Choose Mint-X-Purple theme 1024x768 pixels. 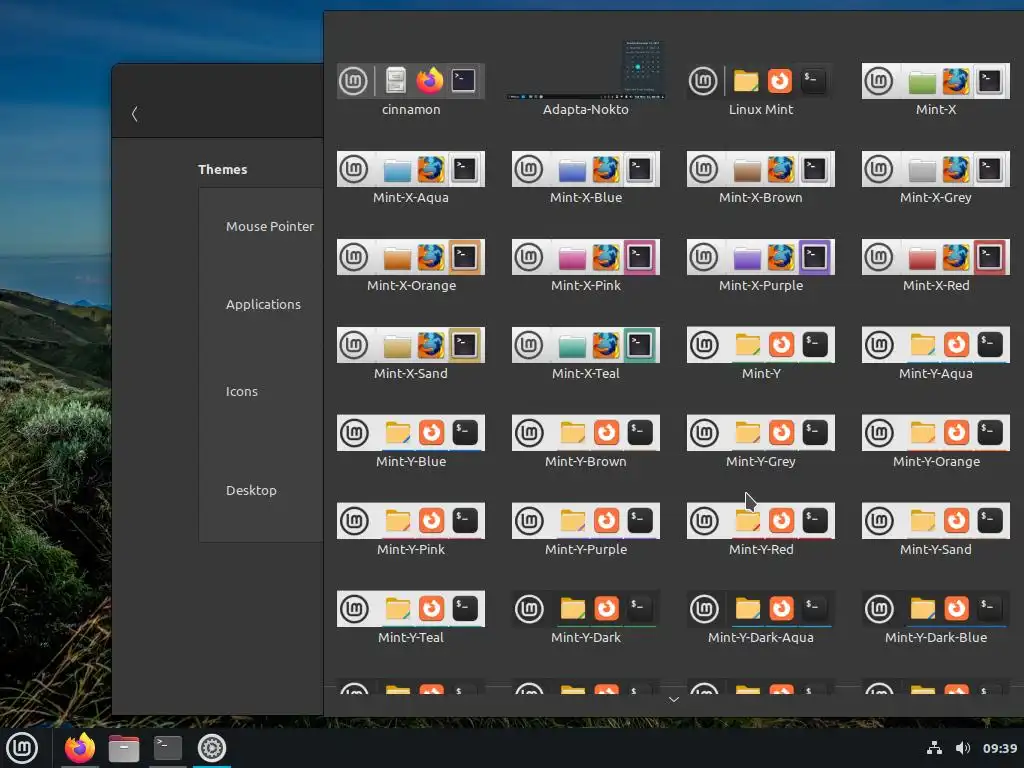[x=761, y=257]
